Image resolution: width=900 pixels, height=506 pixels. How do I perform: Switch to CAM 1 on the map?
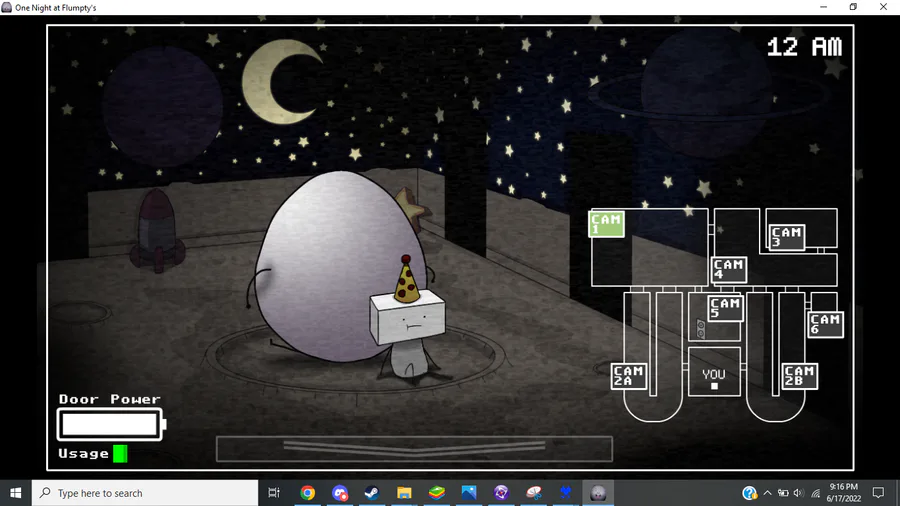coord(606,224)
